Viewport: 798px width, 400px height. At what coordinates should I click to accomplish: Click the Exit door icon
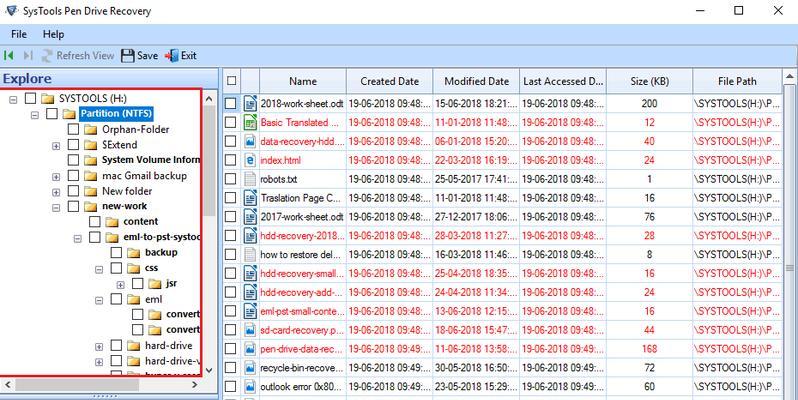[x=172, y=55]
